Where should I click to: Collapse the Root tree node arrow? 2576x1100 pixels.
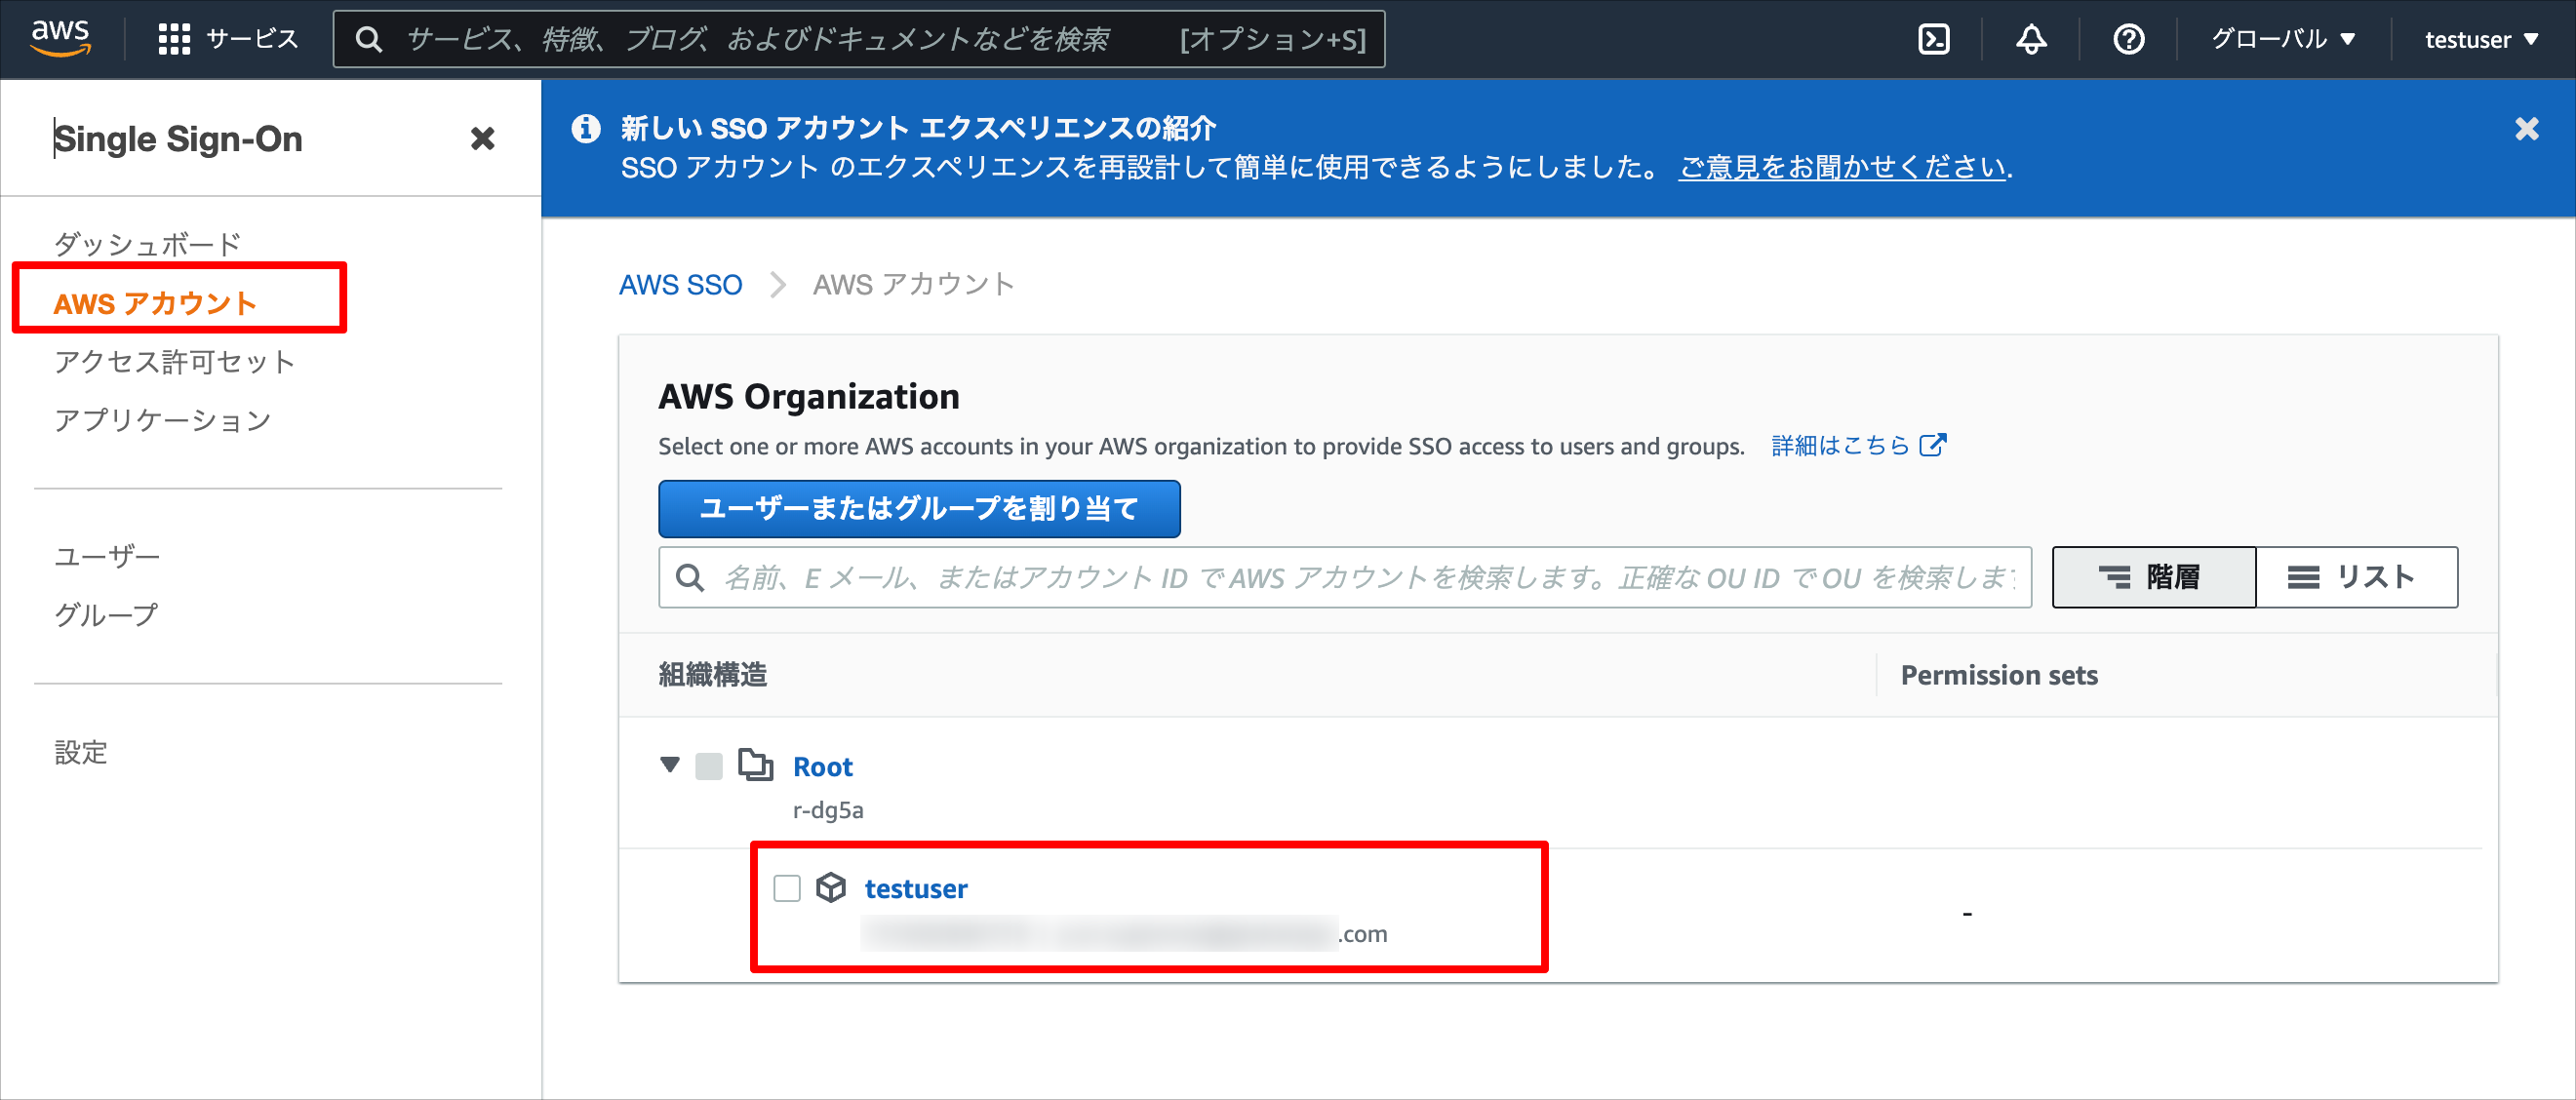670,766
